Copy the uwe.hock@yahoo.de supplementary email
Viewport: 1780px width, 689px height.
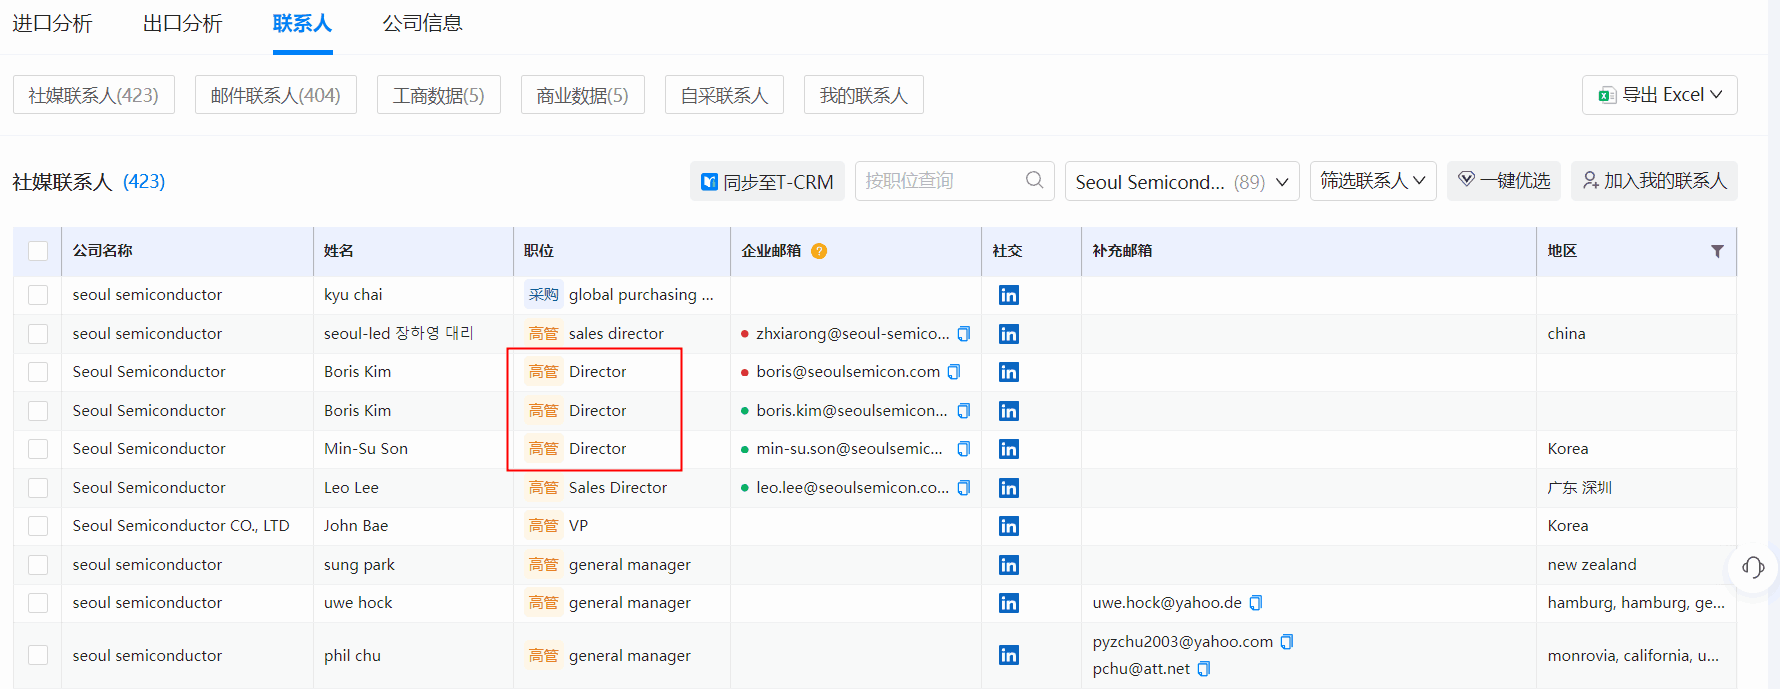pyautogui.click(x=1256, y=603)
